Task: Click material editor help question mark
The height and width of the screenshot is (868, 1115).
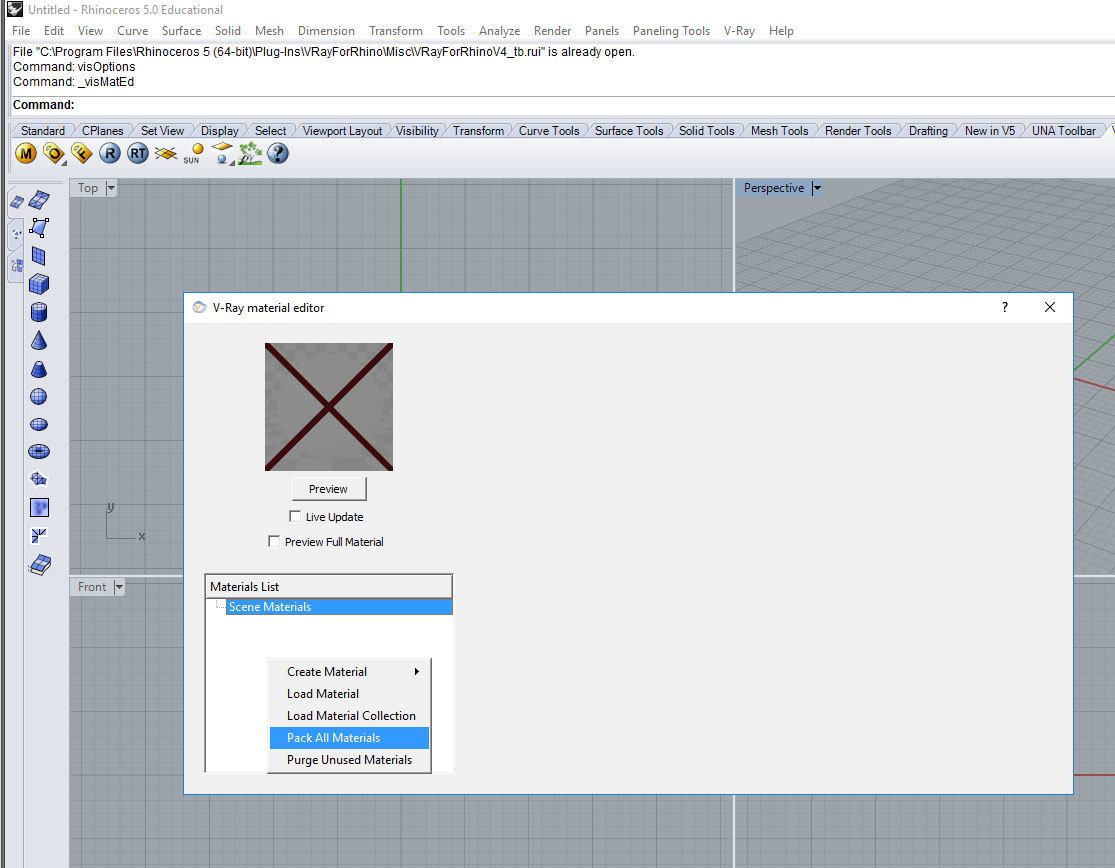Action: point(1005,307)
